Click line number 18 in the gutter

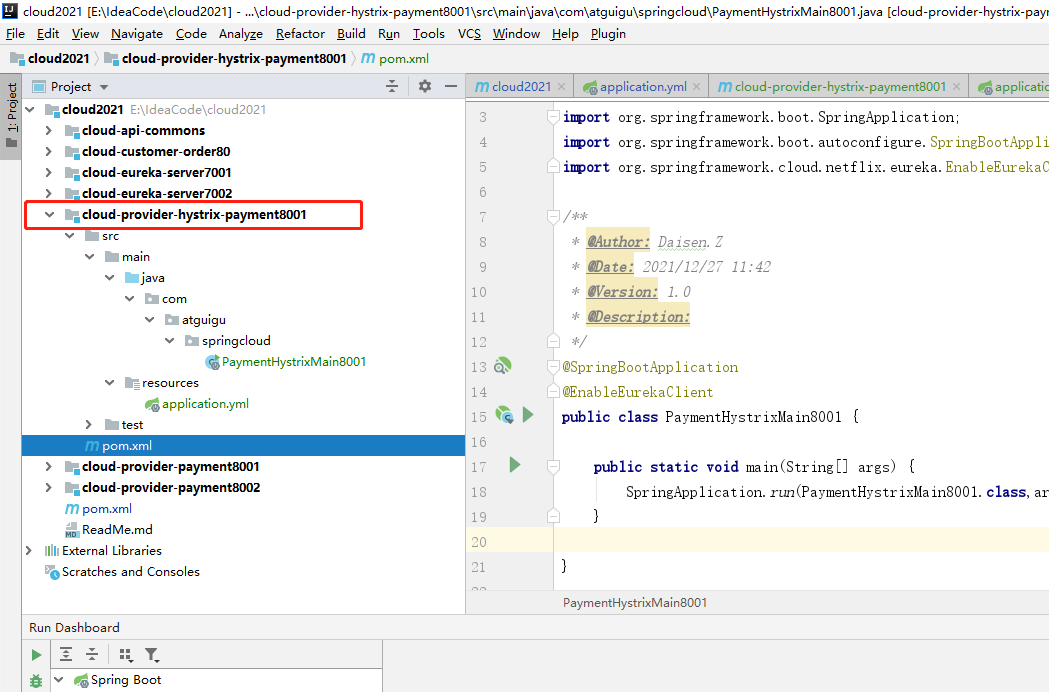click(x=478, y=492)
